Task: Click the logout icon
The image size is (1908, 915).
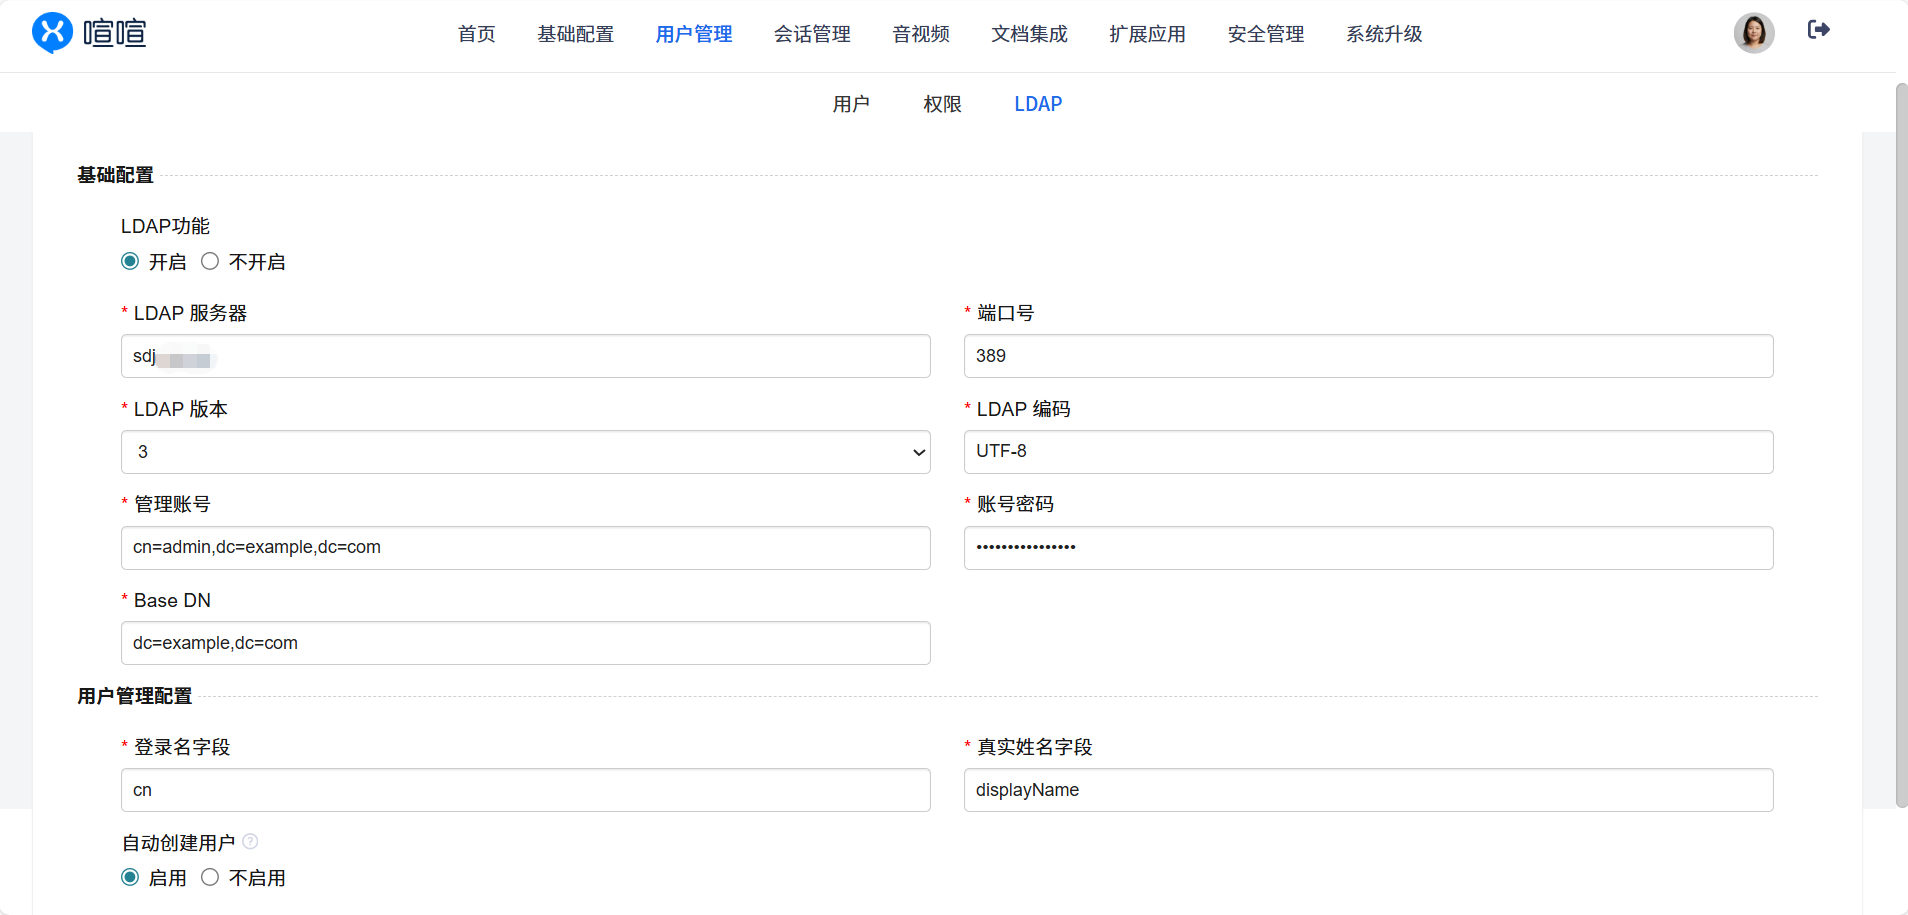Action: coord(1818,30)
